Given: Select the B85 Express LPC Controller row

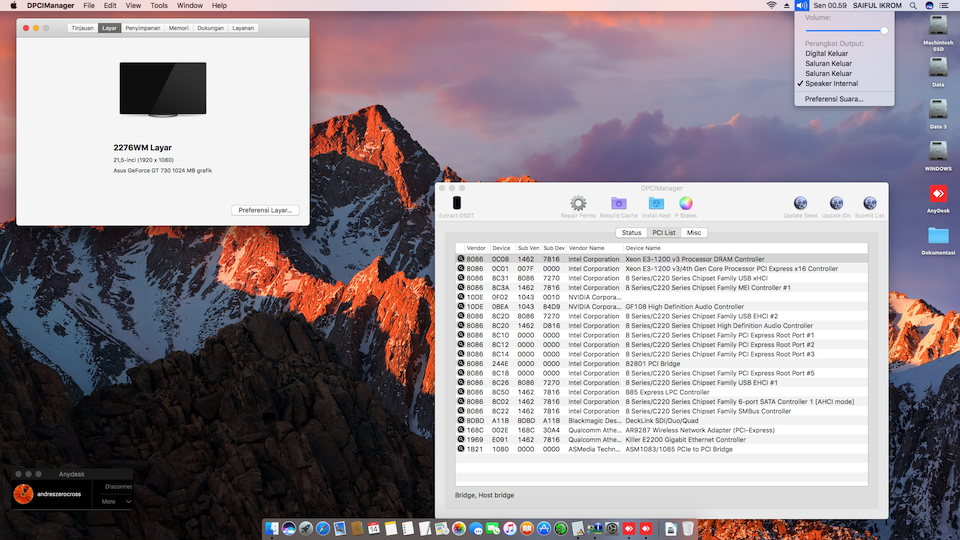Looking at the screenshot, I should tap(661, 392).
